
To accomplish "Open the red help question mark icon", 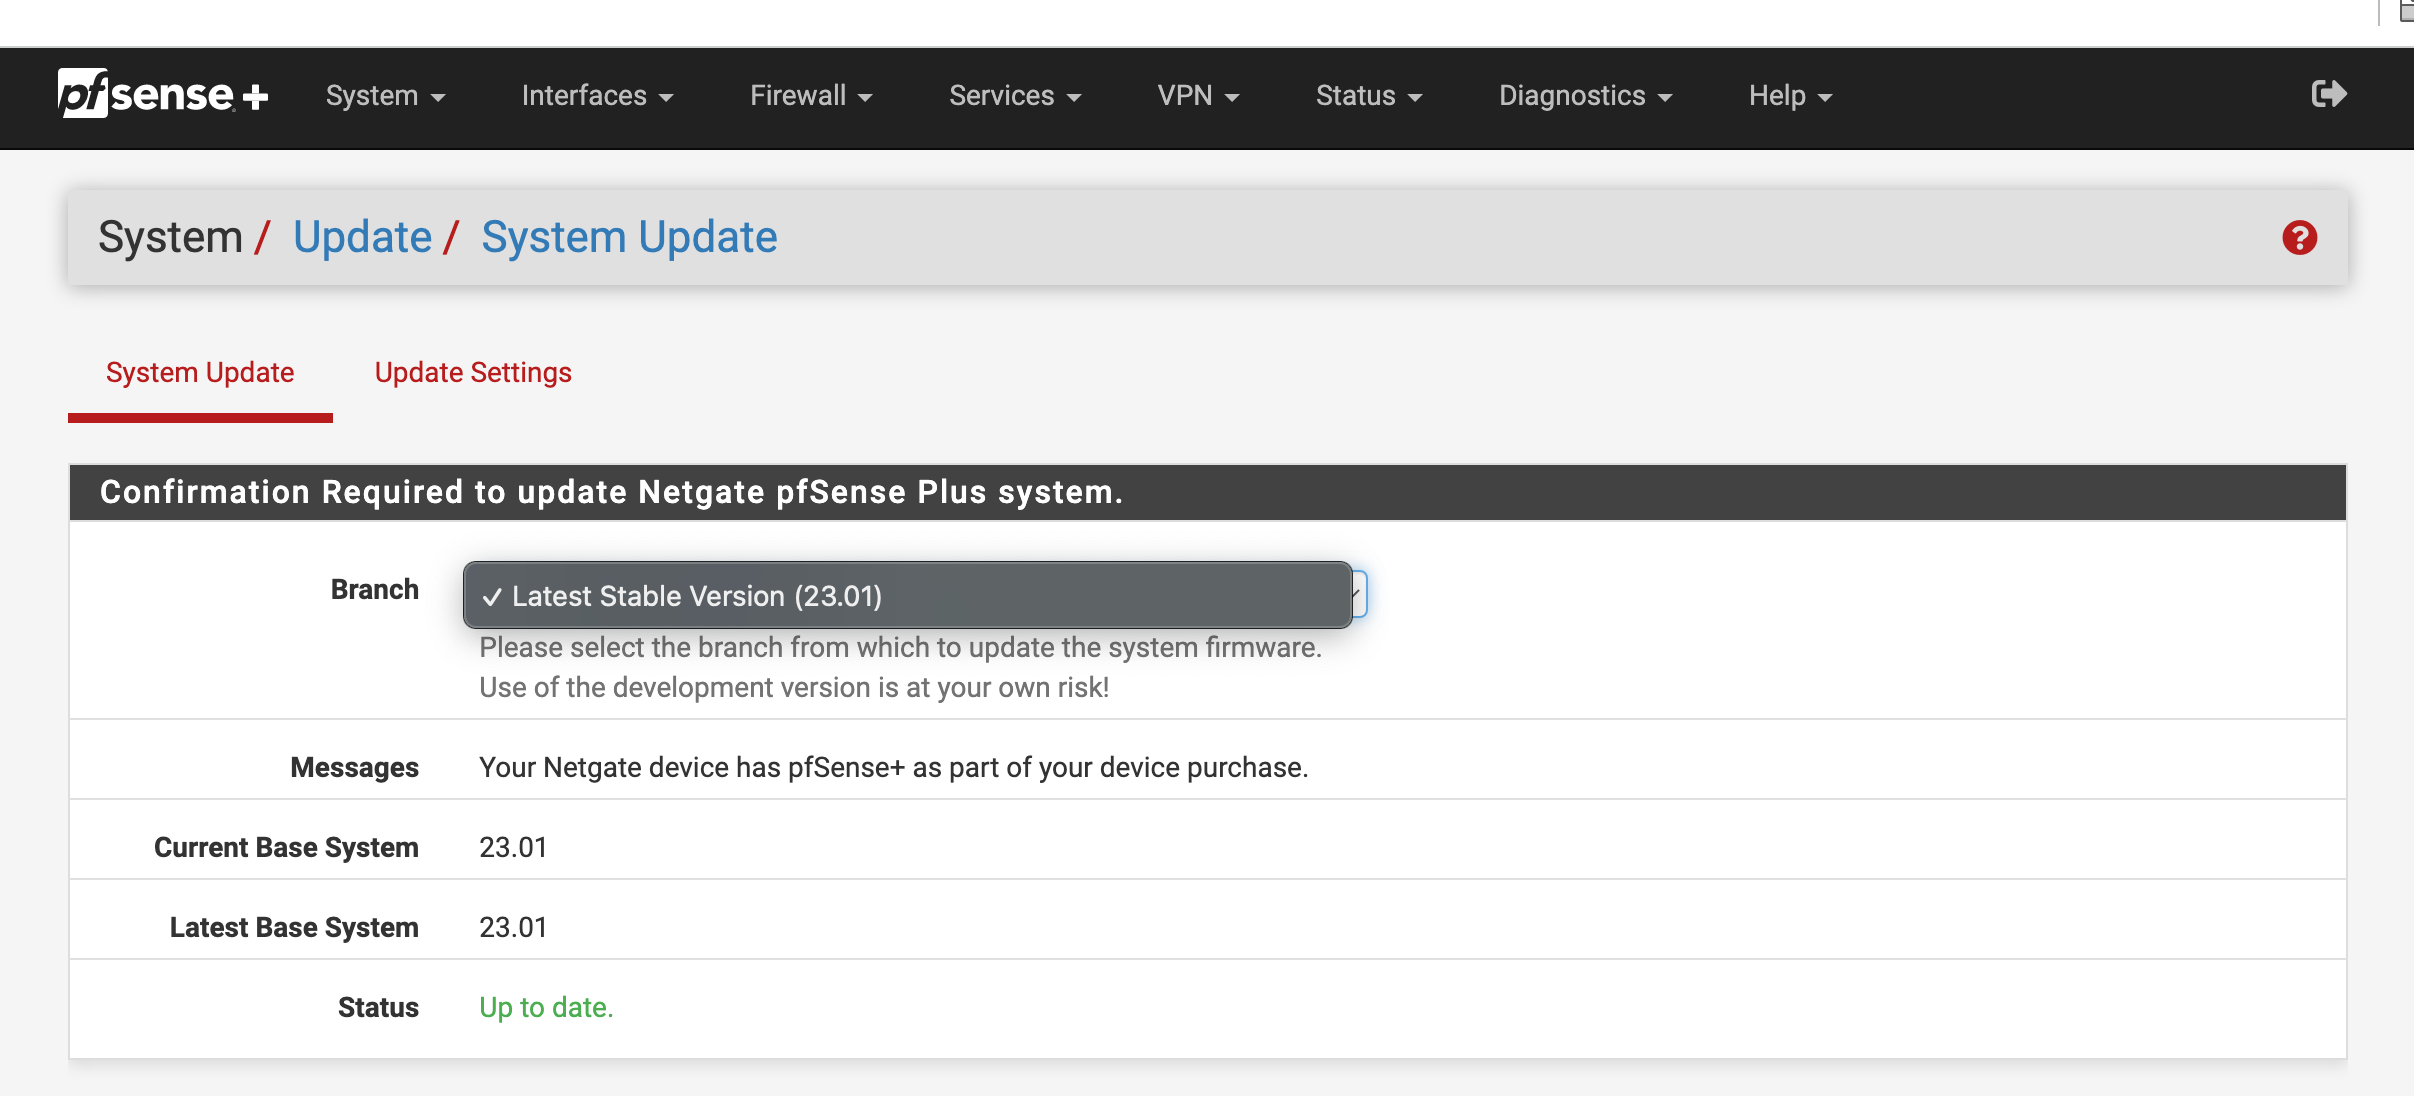I will click(2299, 238).
